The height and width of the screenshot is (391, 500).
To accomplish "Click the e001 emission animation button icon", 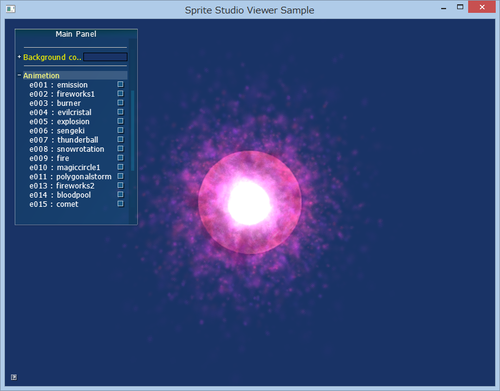I will pos(120,84).
